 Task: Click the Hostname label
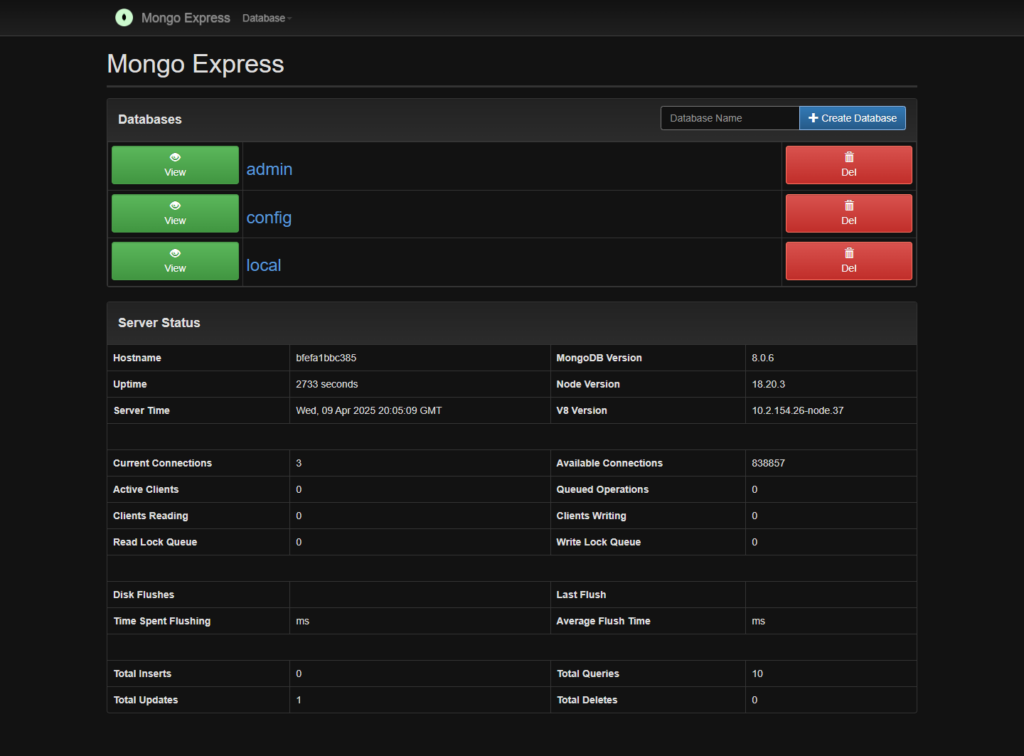(137, 358)
